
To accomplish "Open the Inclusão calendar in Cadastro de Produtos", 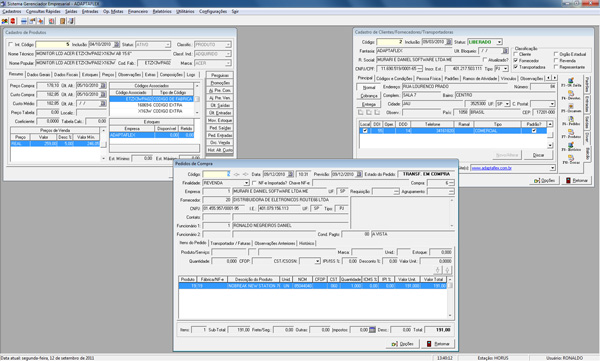I will pos(117,45).
